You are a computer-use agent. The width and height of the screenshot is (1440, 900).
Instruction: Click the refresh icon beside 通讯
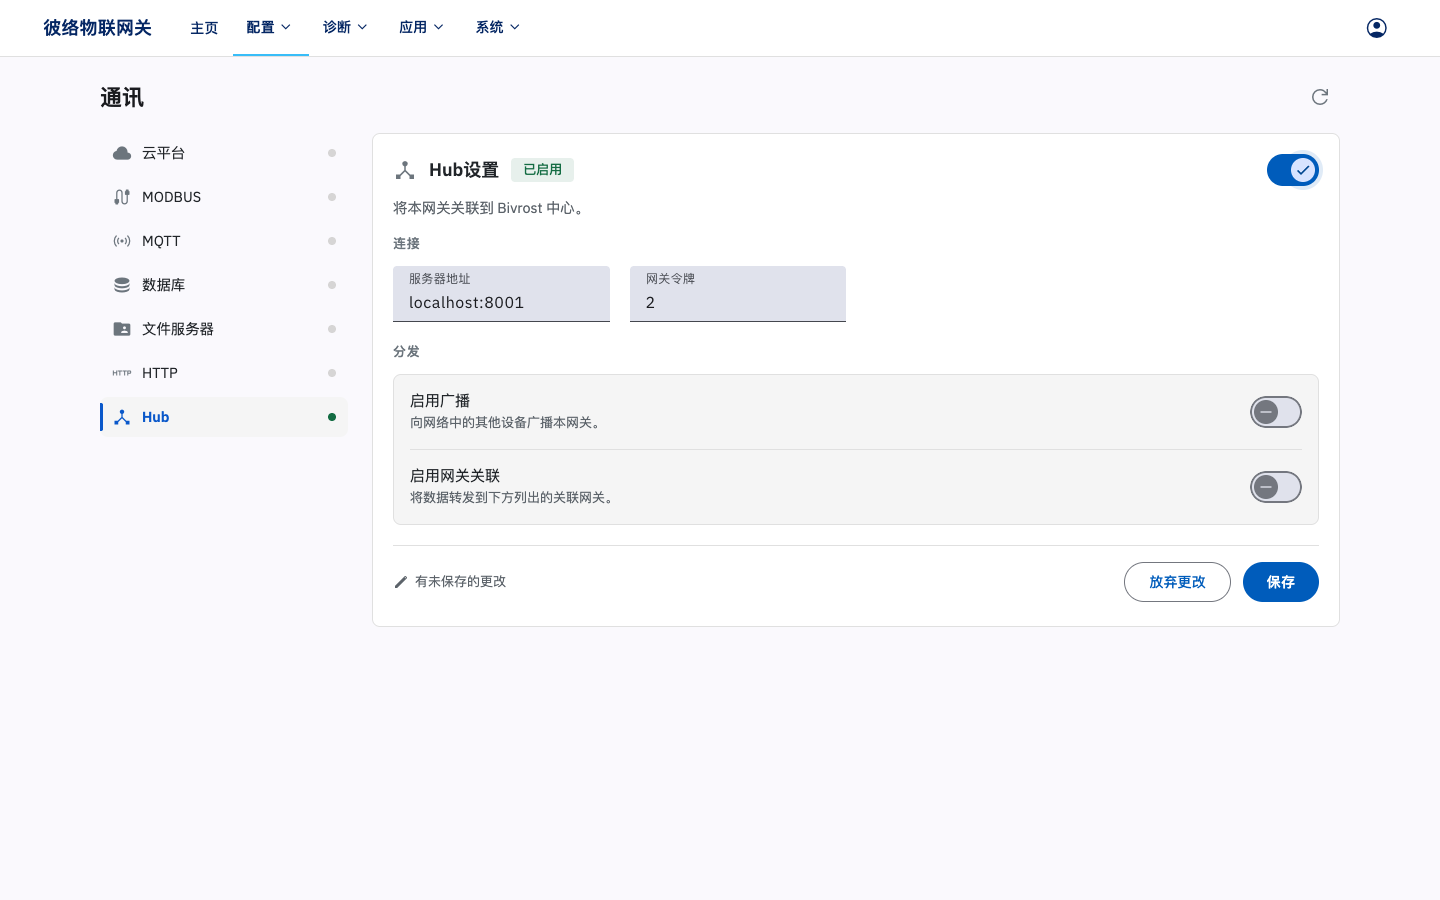(1320, 97)
